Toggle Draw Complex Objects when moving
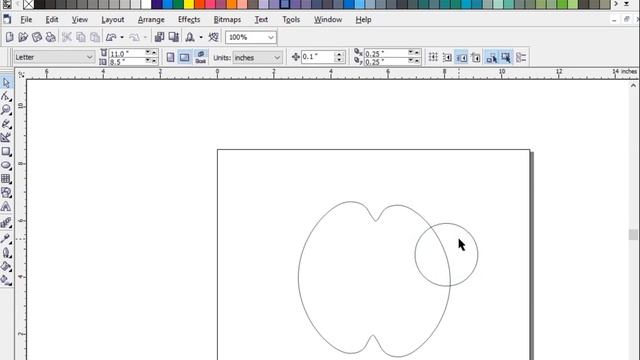This screenshot has height=360, width=640. pos(492,58)
